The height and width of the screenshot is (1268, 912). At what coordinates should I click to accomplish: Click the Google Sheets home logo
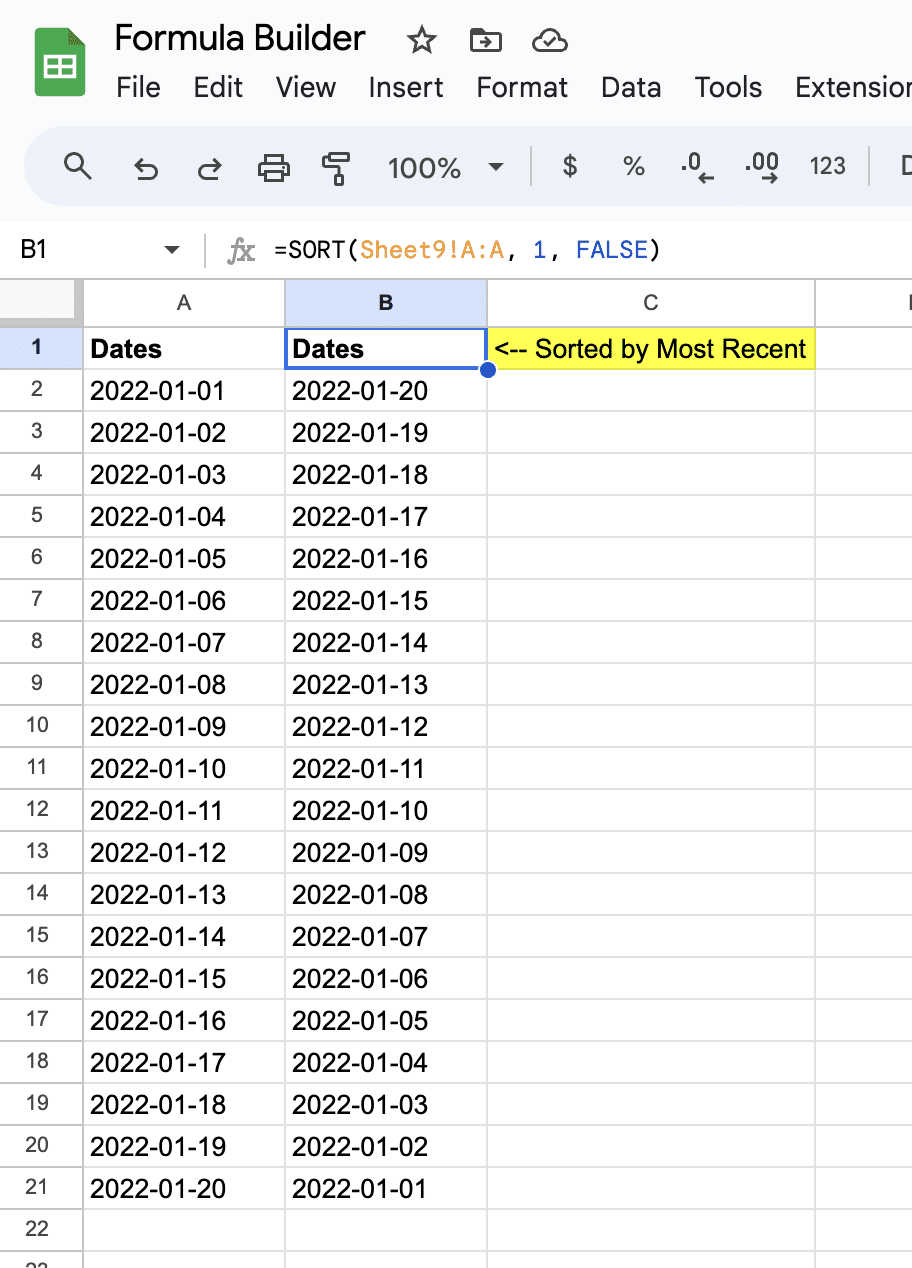(60, 63)
